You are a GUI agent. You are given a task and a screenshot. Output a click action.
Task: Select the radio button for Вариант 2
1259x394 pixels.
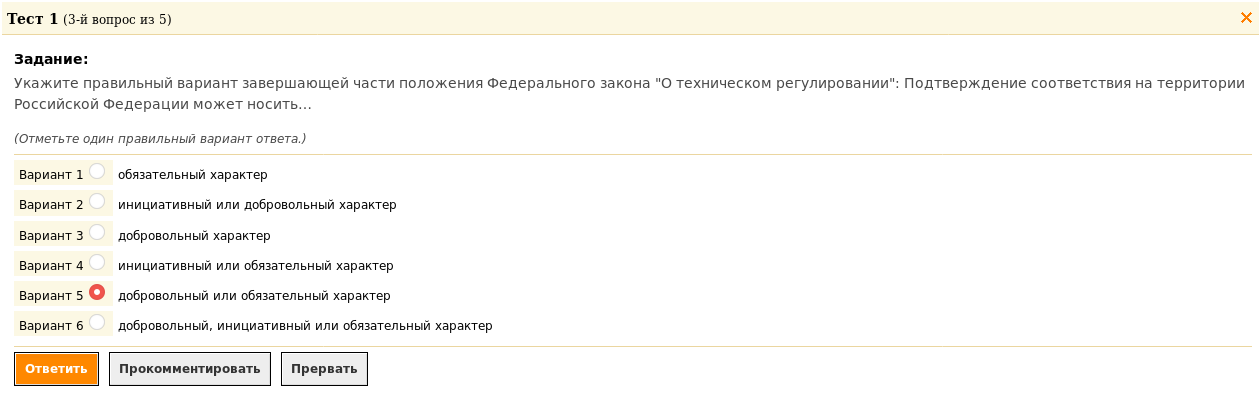(97, 201)
